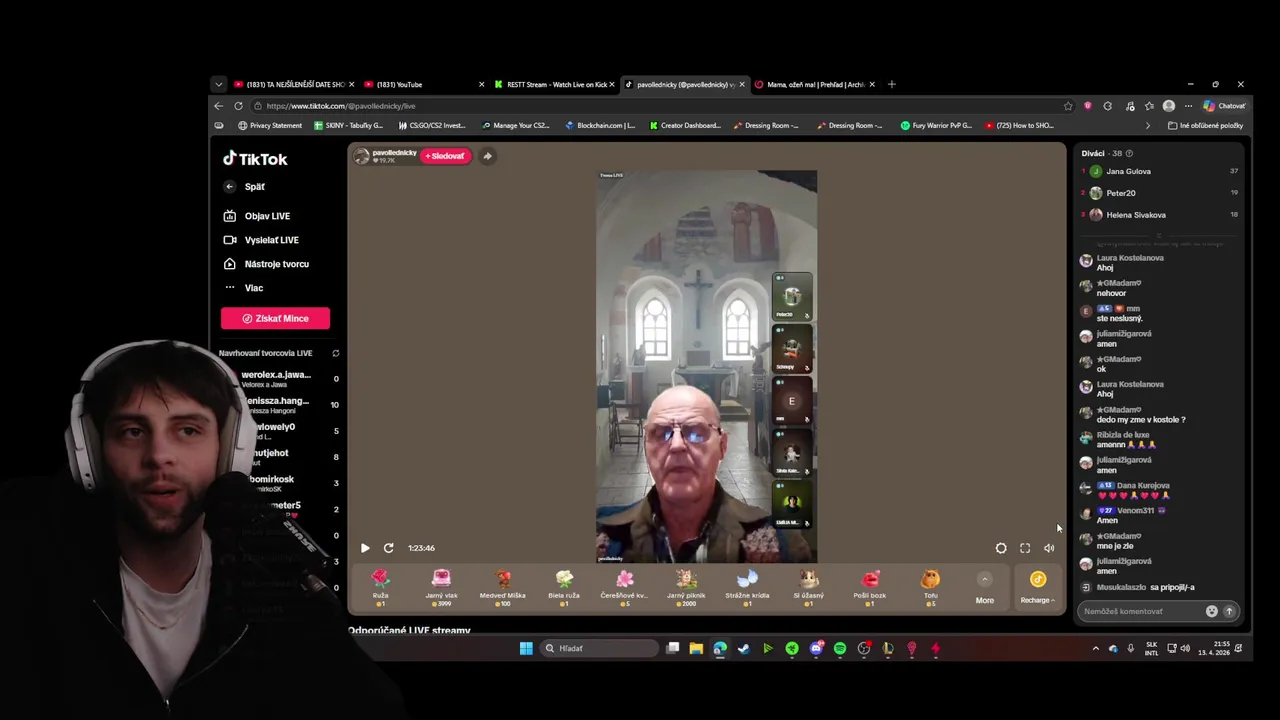Screen dimensions: 1280x720
Task: Select top viewer Jana Gulova
Action: click(1128, 172)
